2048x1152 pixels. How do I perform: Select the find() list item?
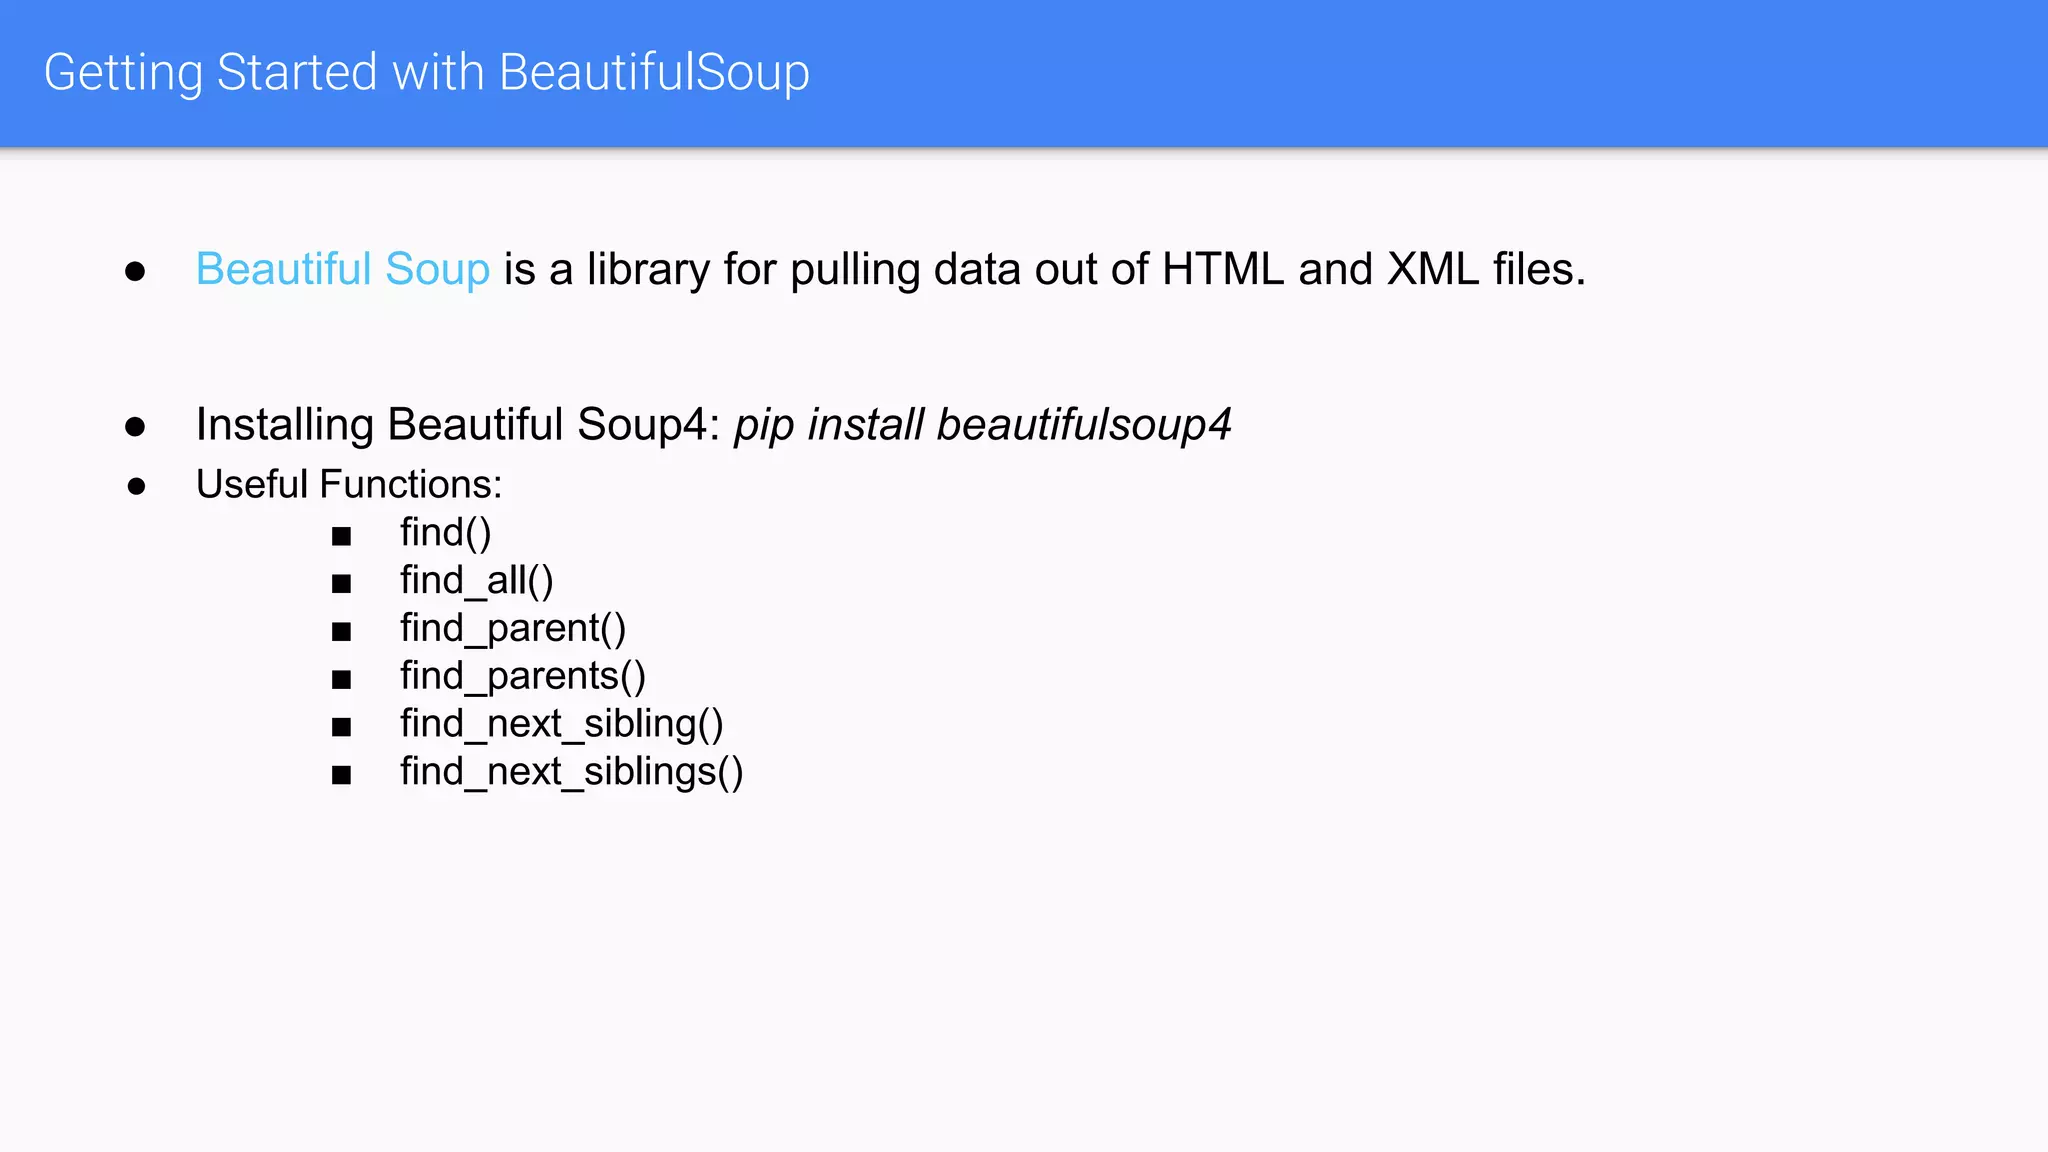(x=446, y=533)
